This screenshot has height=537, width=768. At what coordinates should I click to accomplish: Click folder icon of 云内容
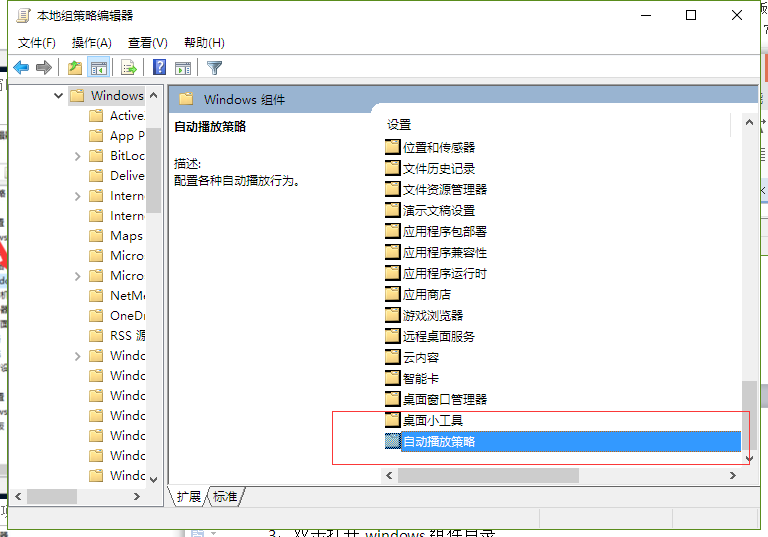coord(392,357)
